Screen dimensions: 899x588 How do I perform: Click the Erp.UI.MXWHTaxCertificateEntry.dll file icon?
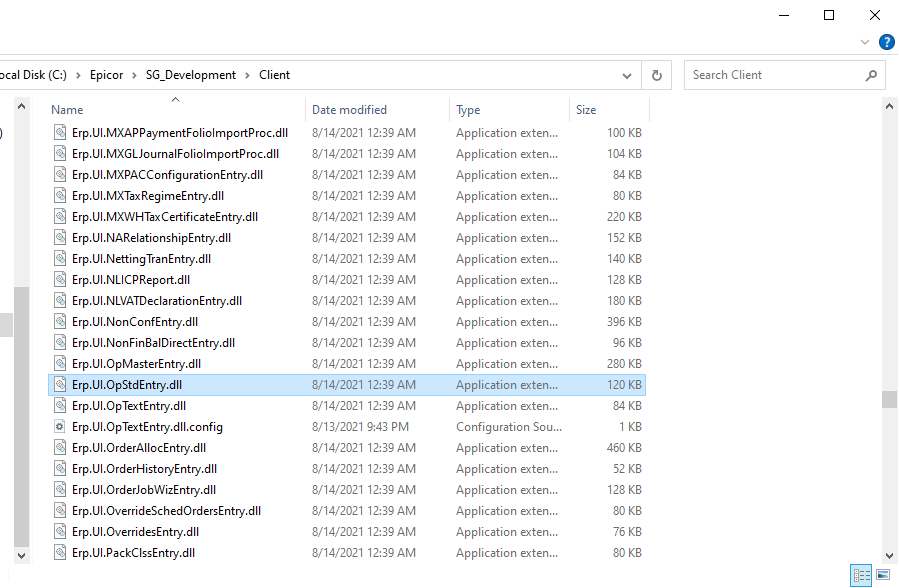[60, 217]
